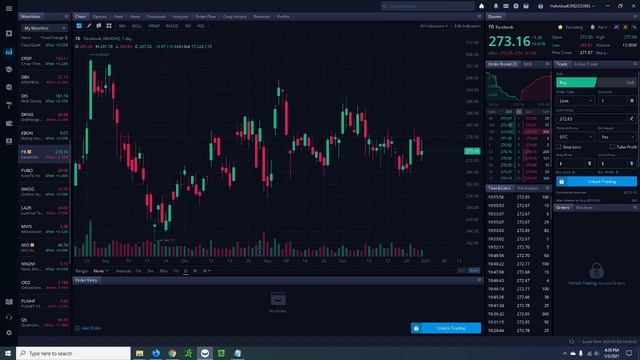Open the Trade panel menu icon
This screenshot has height=360, width=640.
(635, 64)
